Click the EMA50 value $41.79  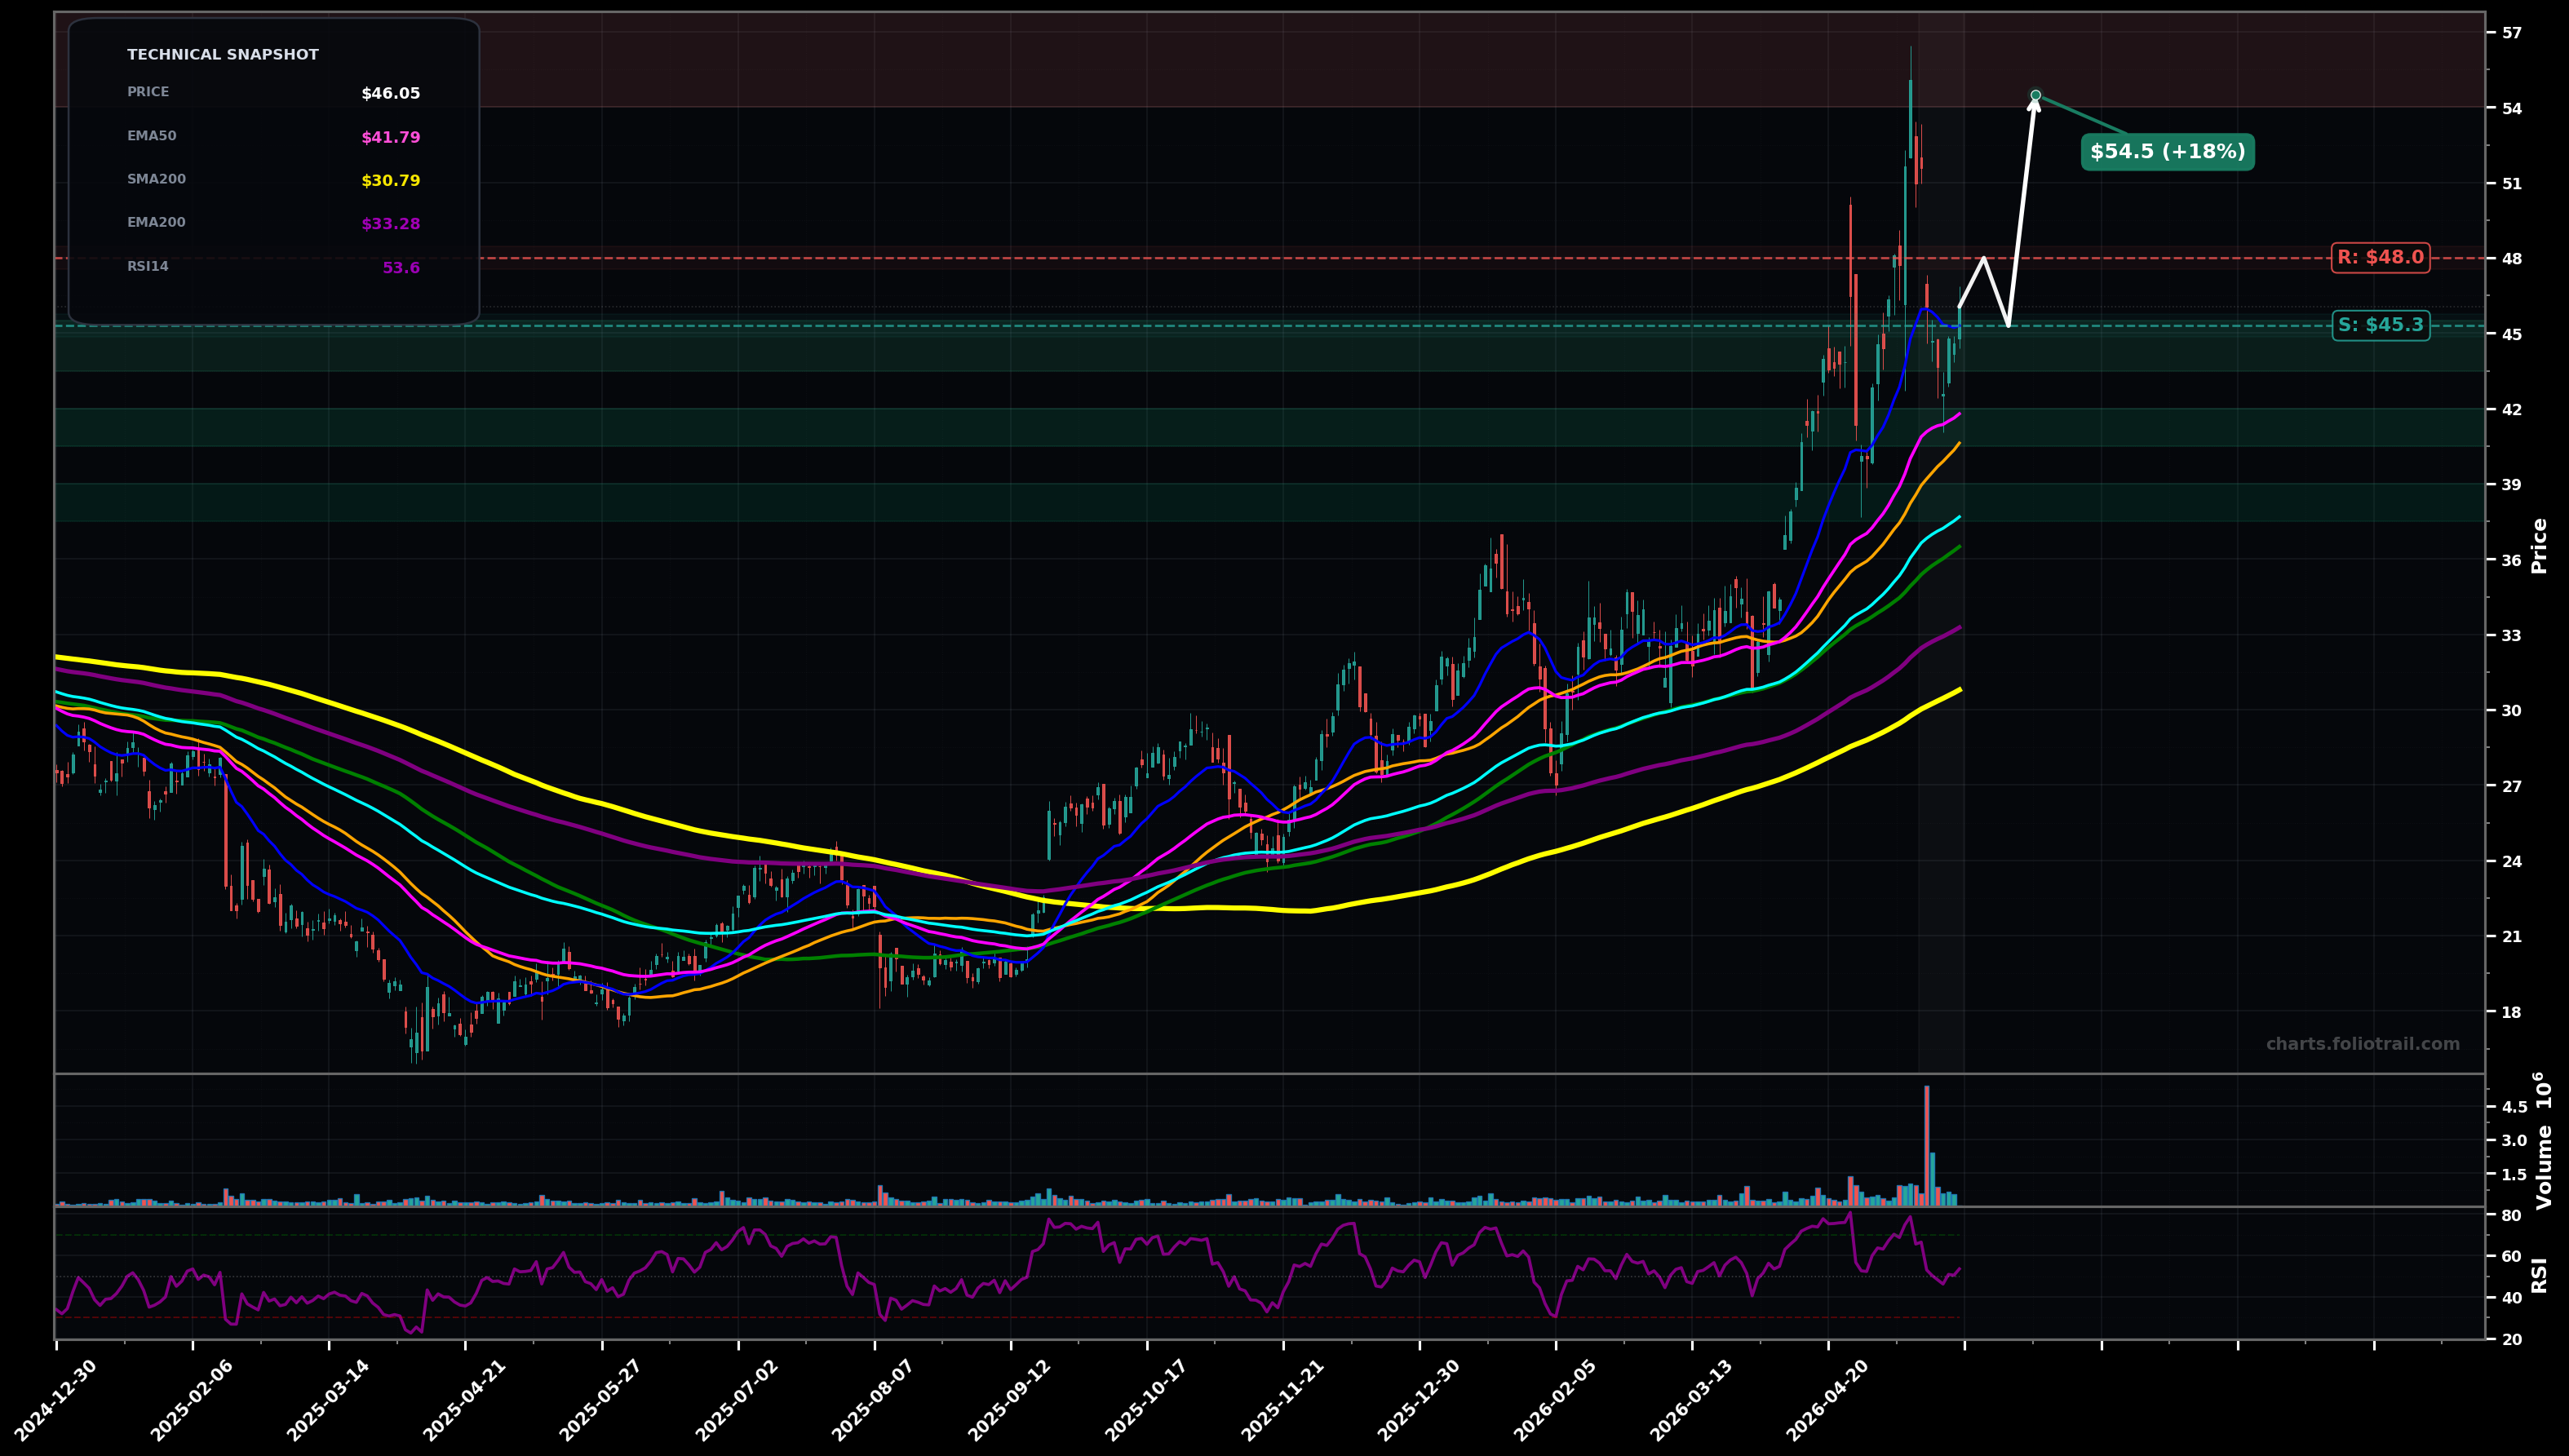point(391,138)
